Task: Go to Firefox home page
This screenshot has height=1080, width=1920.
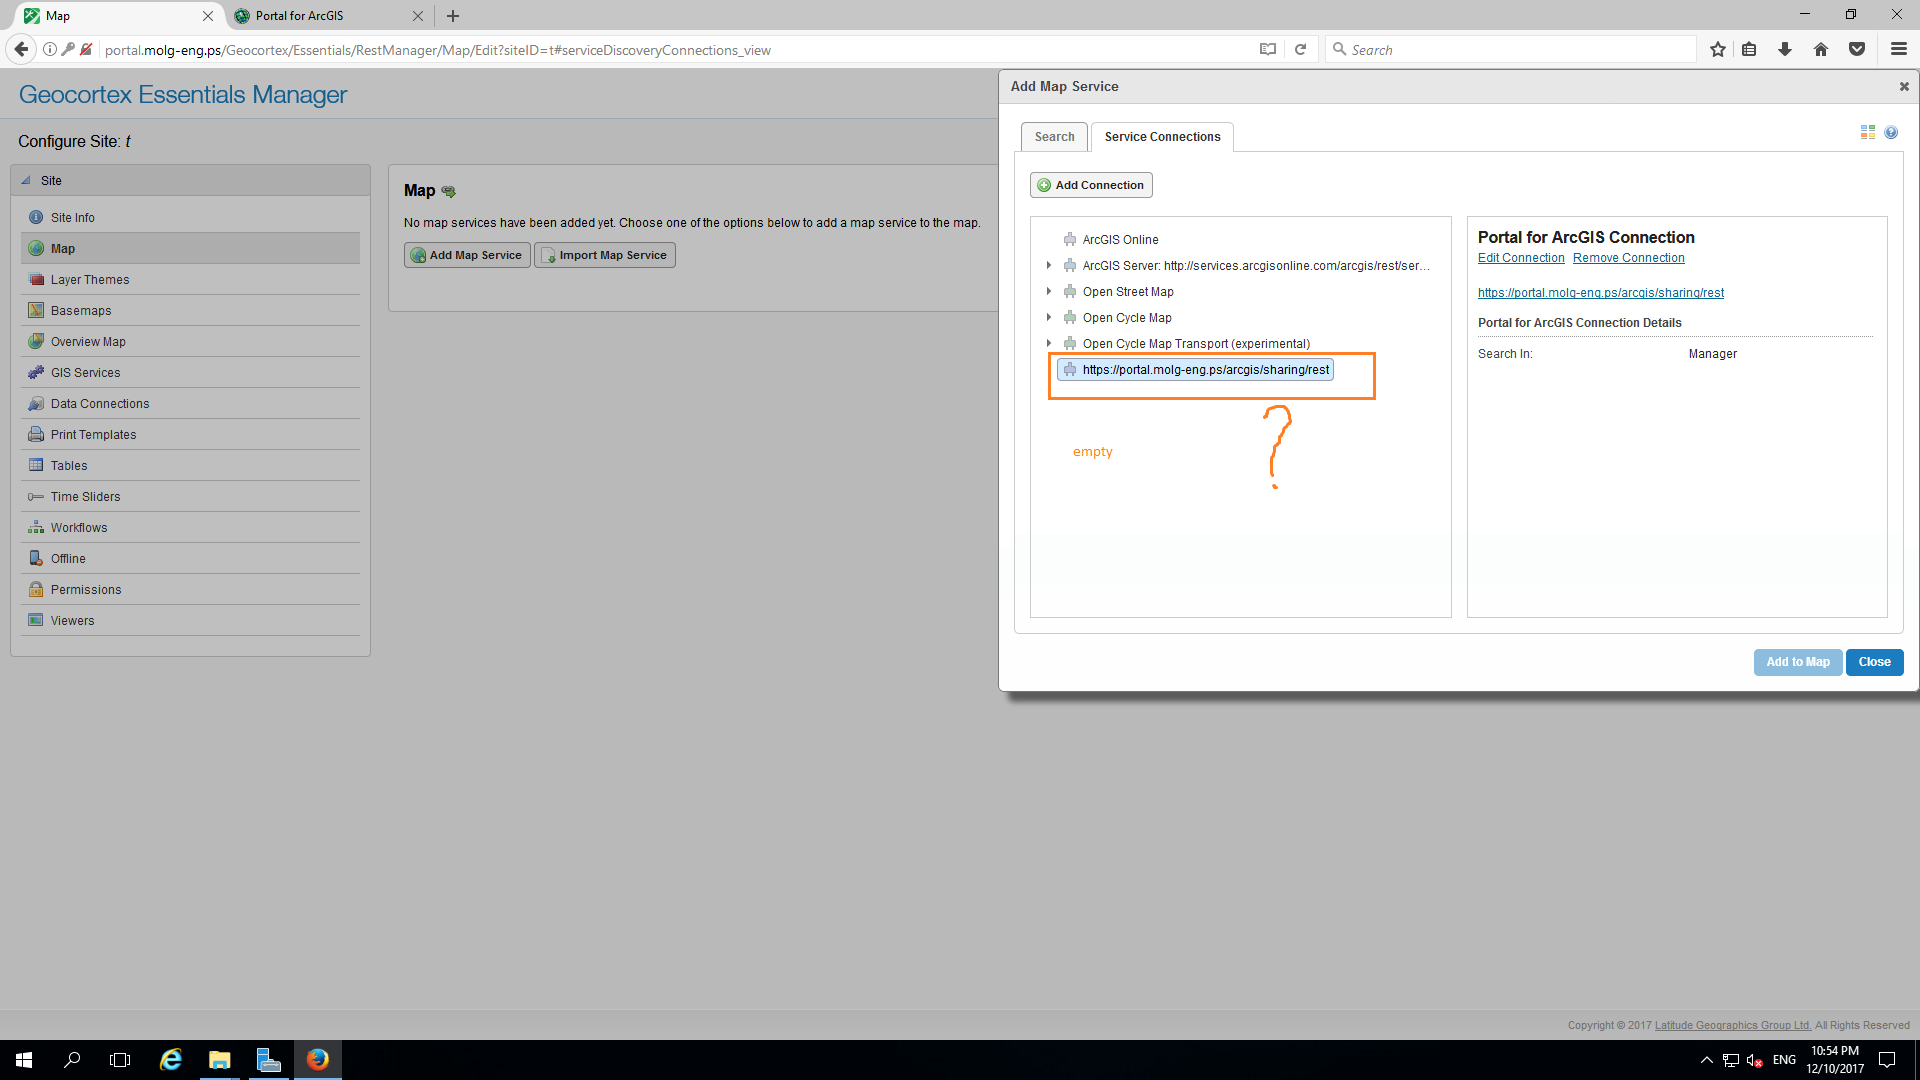Action: (x=1821, y=49)
